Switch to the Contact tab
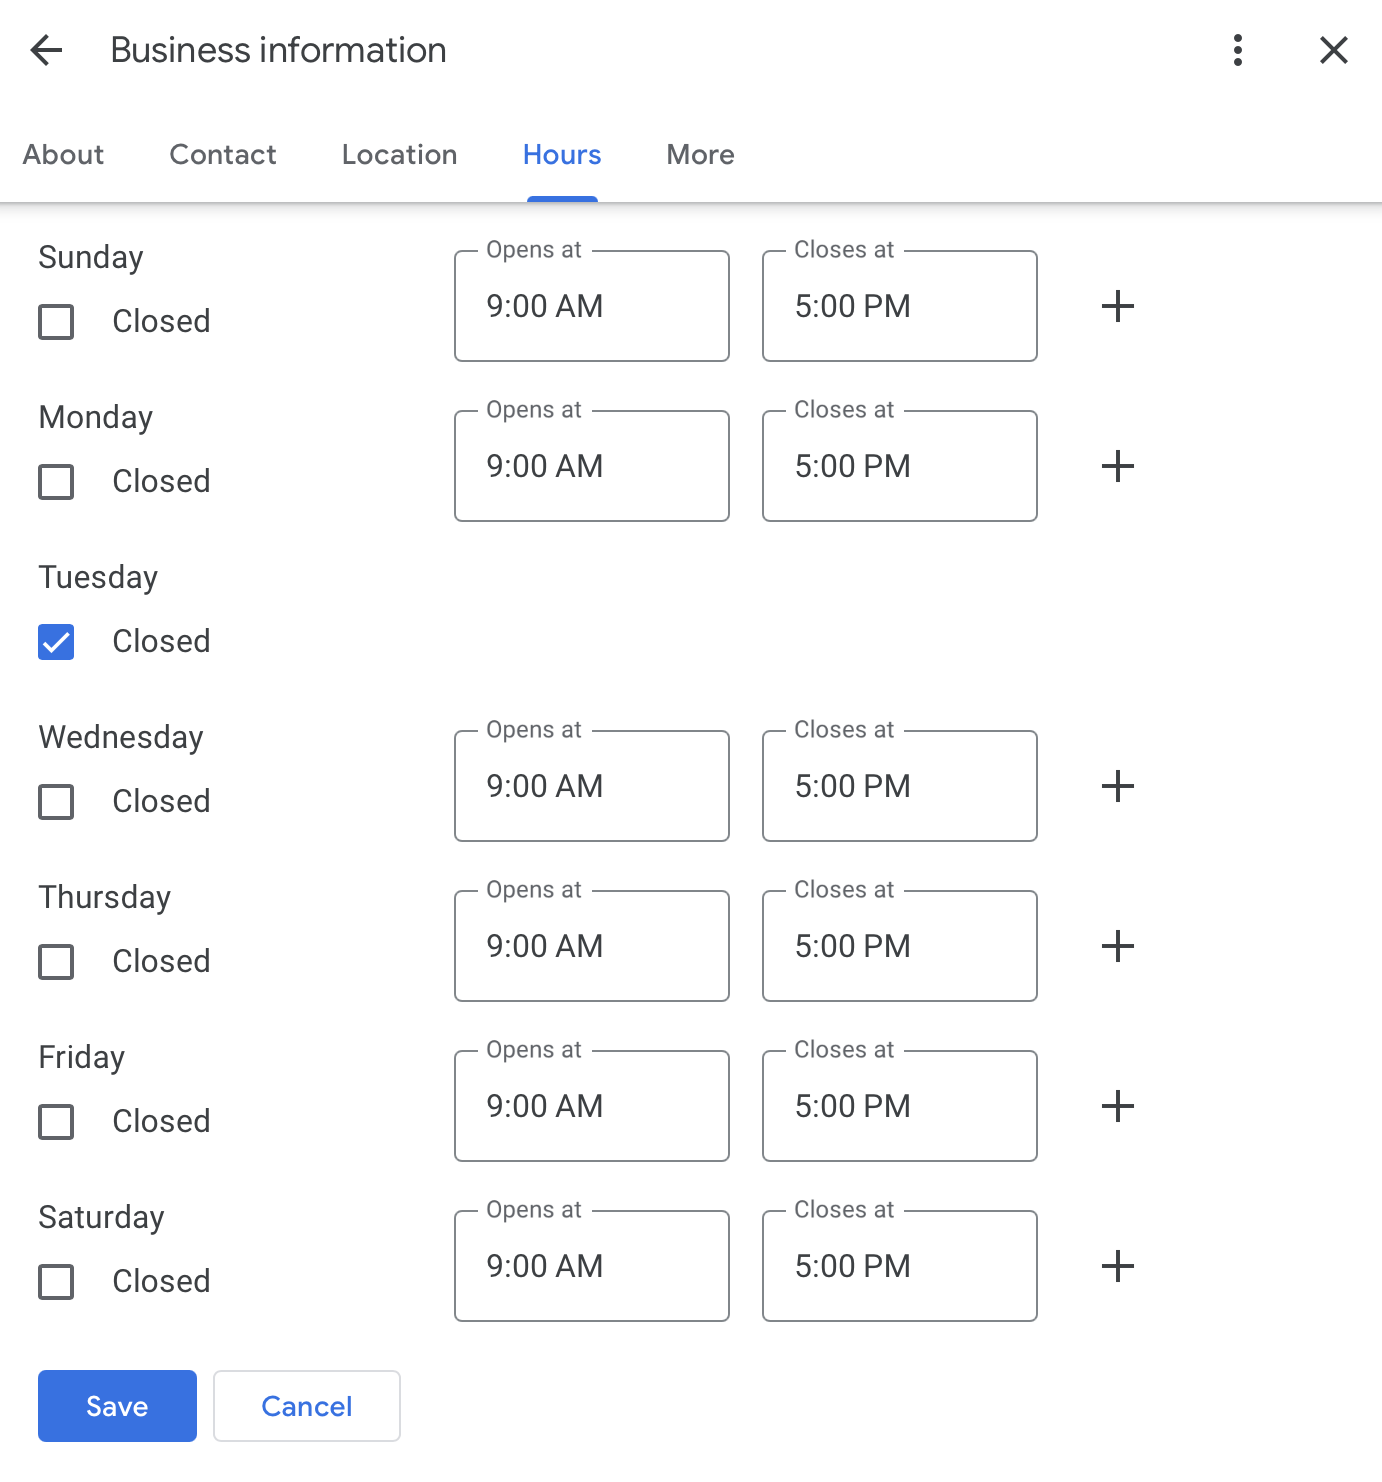The image size is (1382, 1482). [223, 155]
